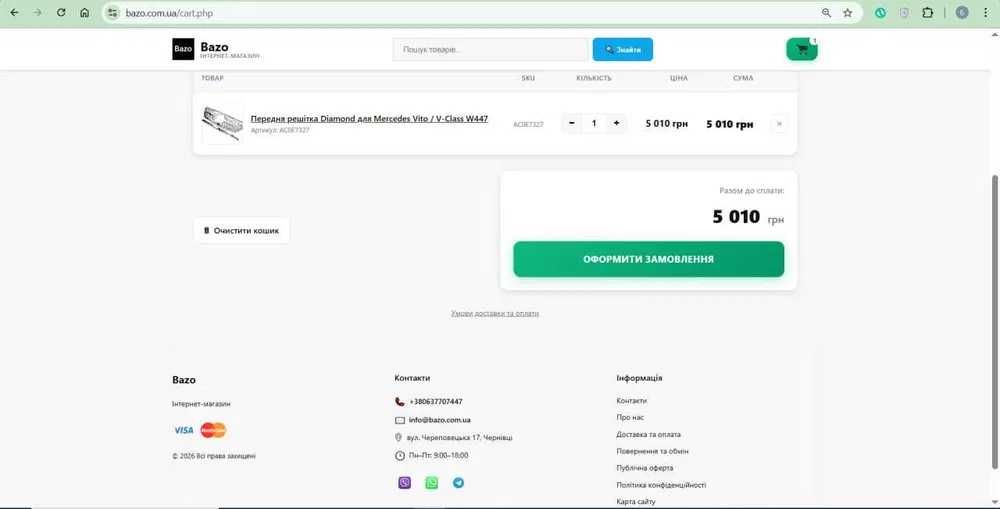Click the grey shield extension icon
Screen dimensions: 1000x509
click(904, 13)
